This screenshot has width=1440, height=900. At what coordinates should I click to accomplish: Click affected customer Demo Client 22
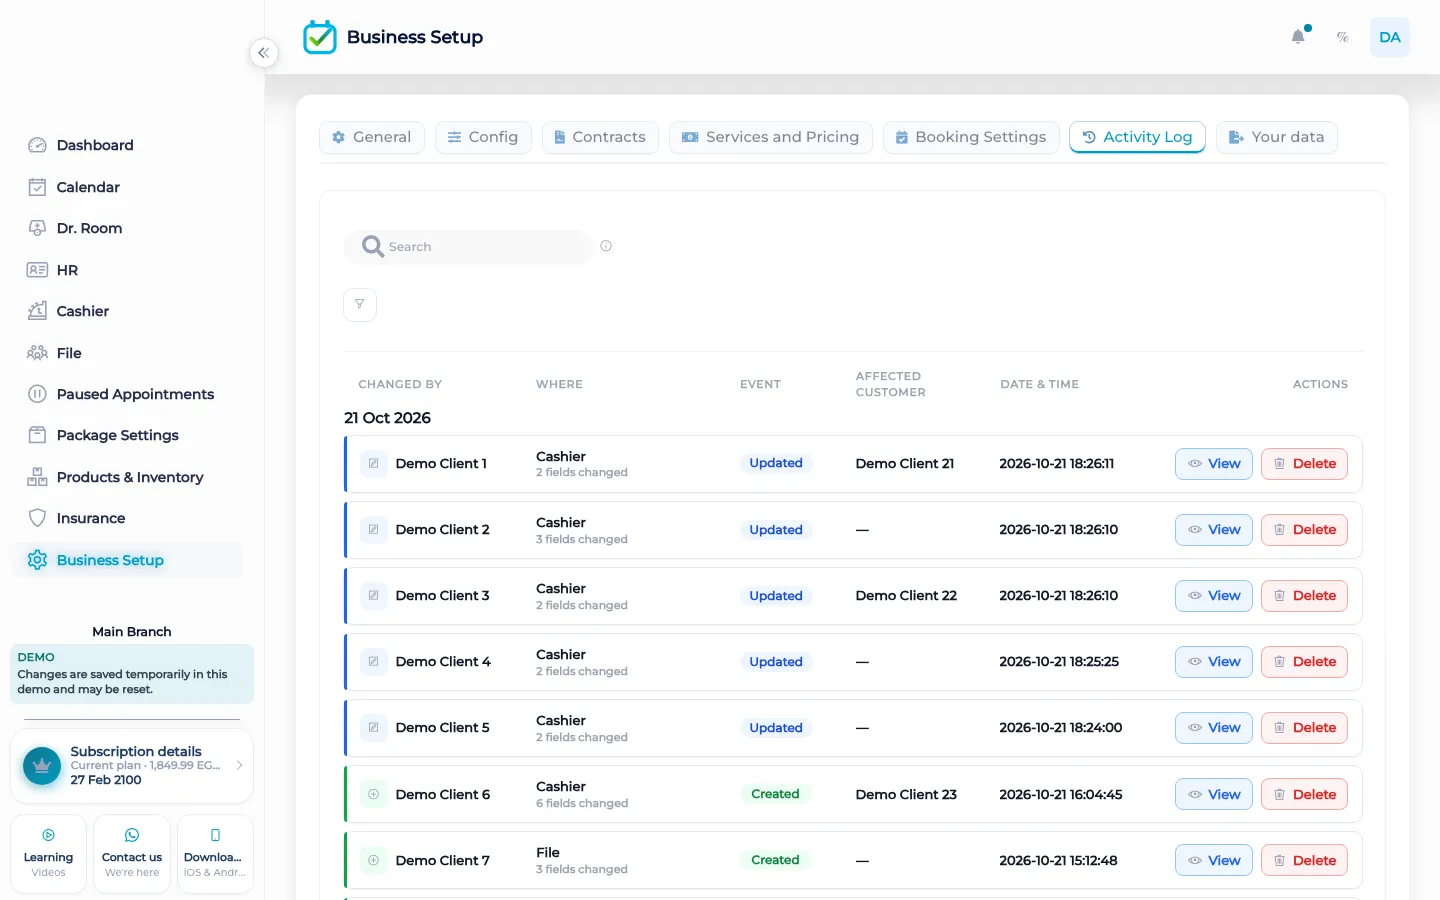pos(906,596)
